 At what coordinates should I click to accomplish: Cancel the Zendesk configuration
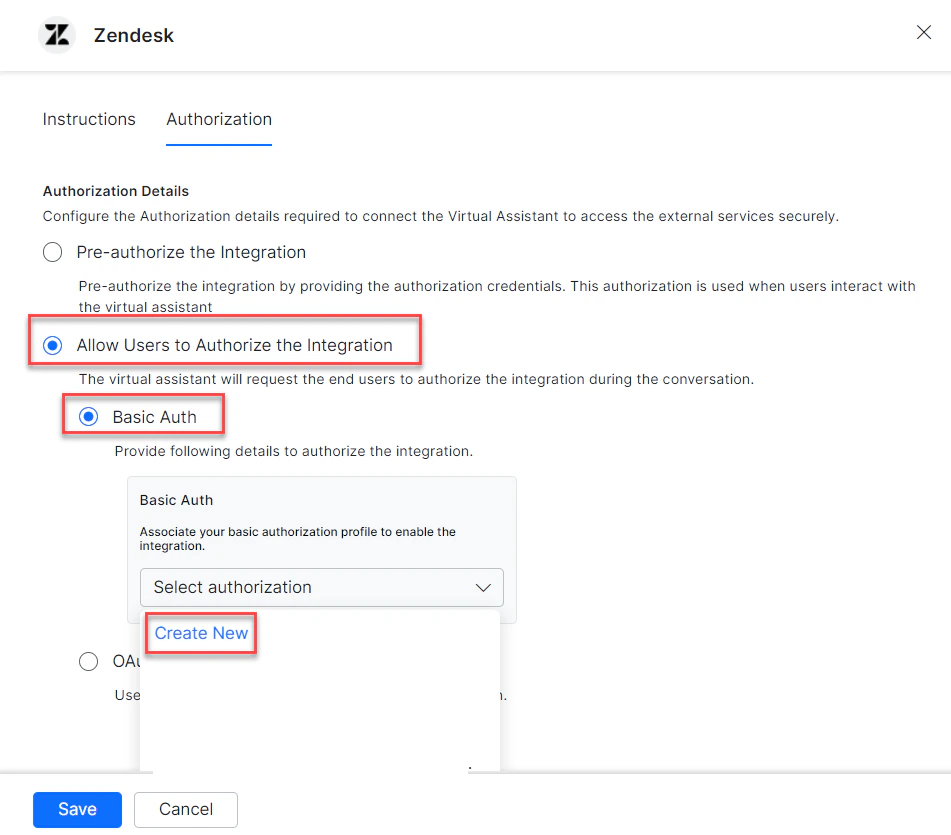pyautogui.click(x=185, y=810)
